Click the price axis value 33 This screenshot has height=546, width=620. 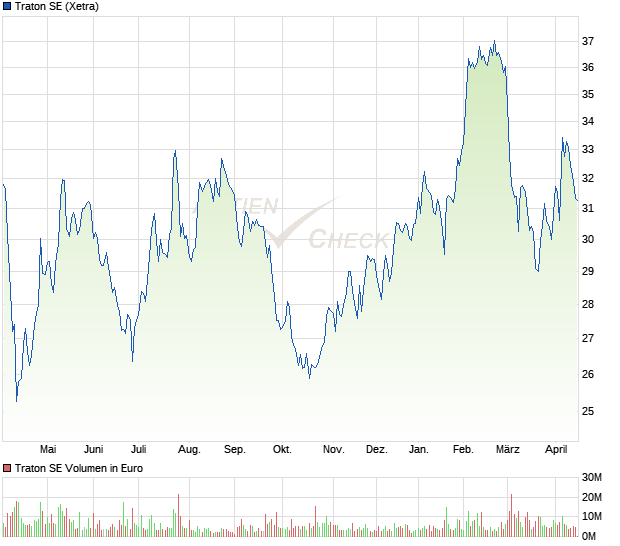(588, 149)
